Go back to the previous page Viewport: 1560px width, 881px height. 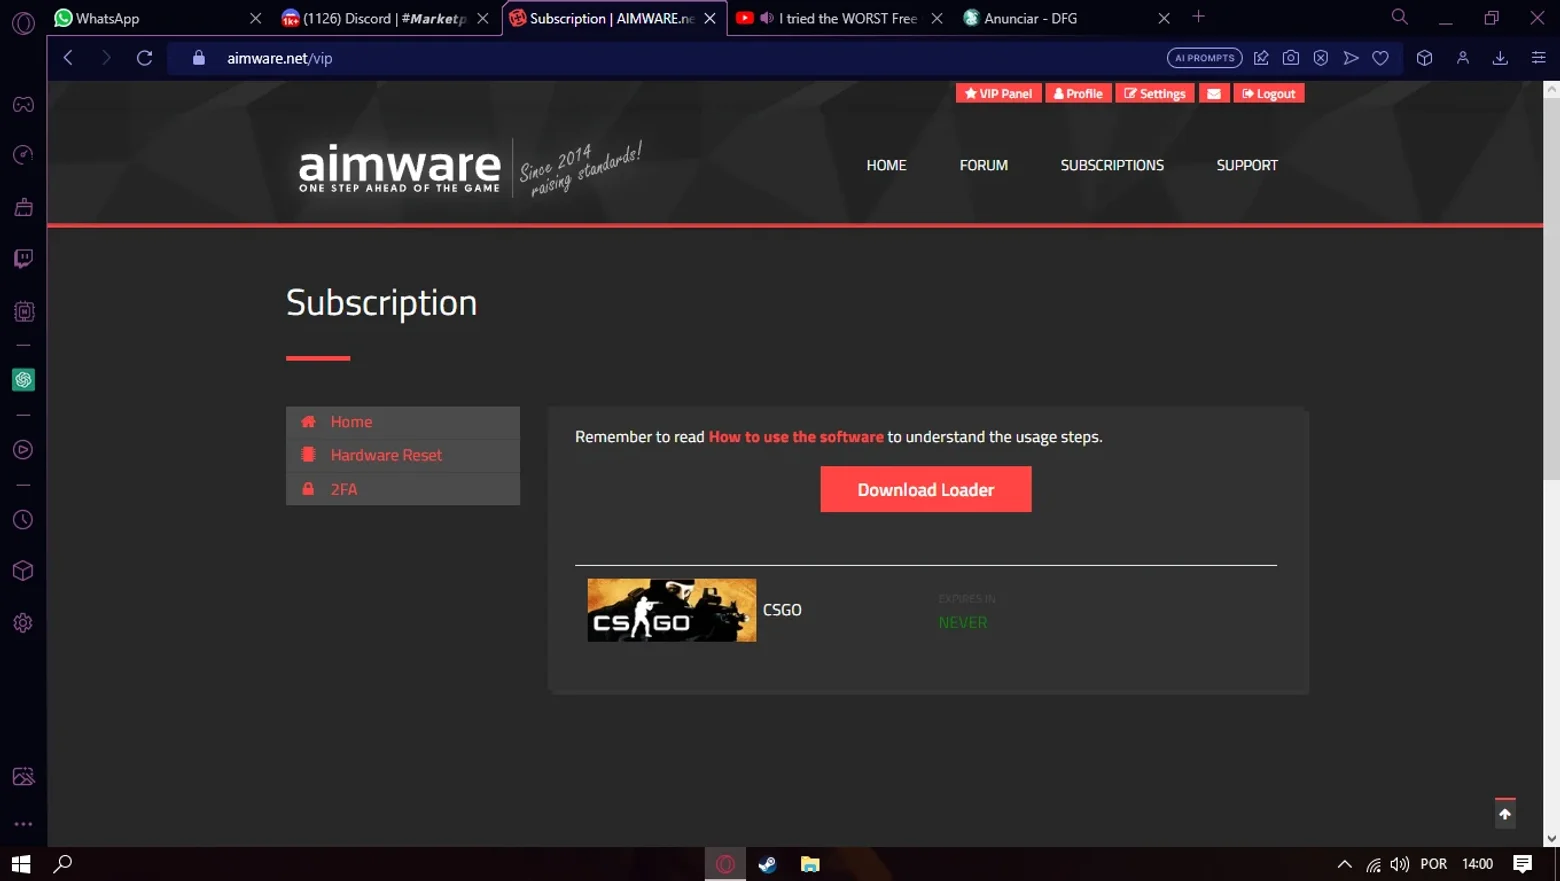click(x=68, y=58)
